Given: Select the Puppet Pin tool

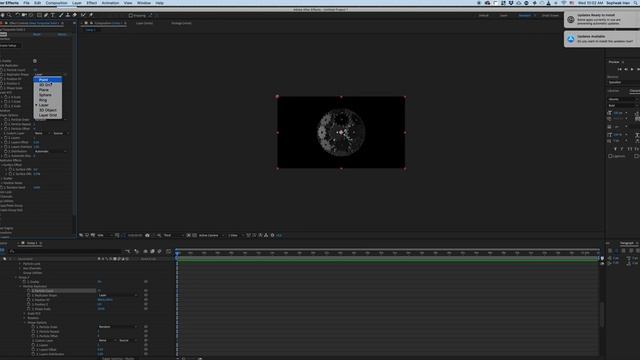Looking at the screenshot, I should [x=91, y=15].
